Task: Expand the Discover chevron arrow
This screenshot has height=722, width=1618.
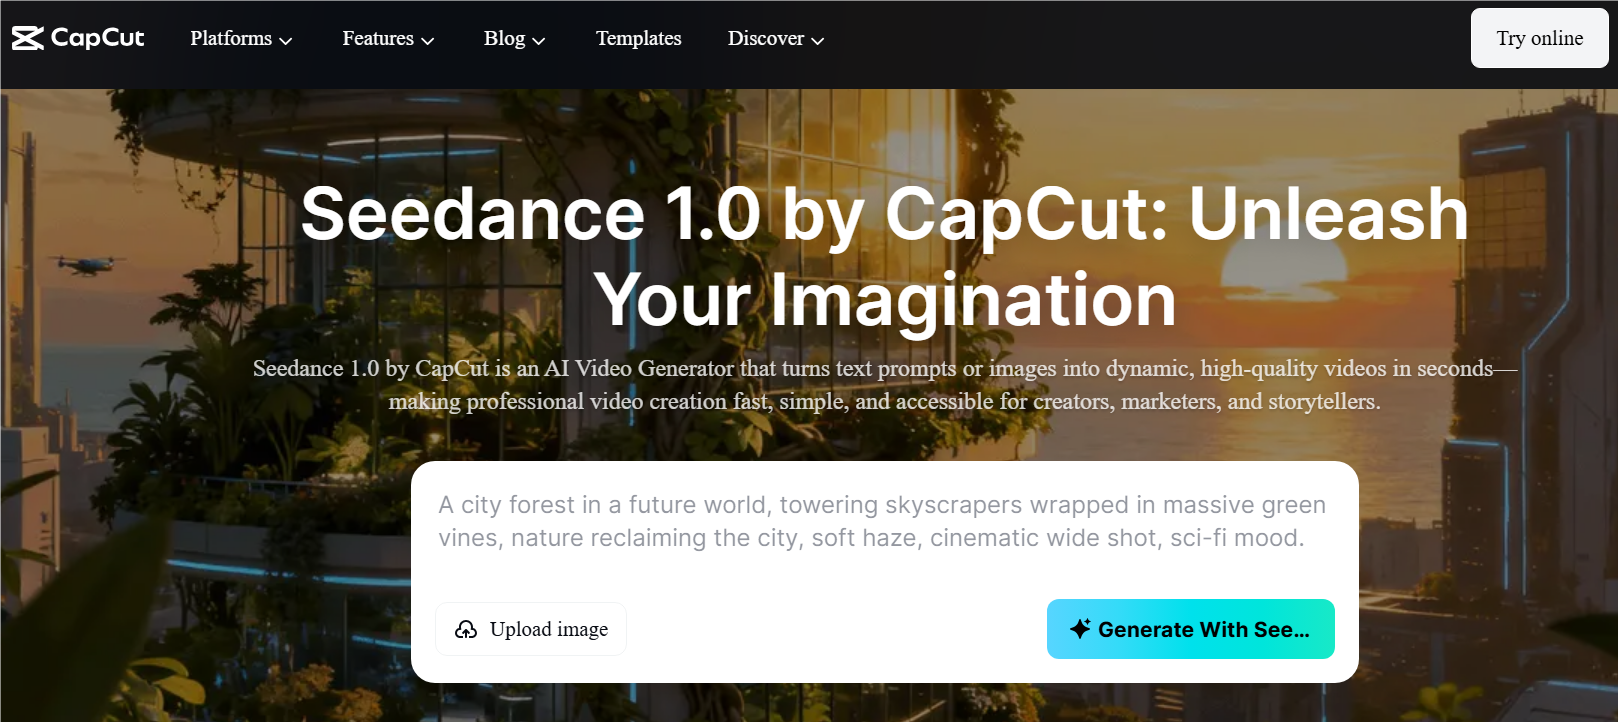Action: tap(818, 40)
